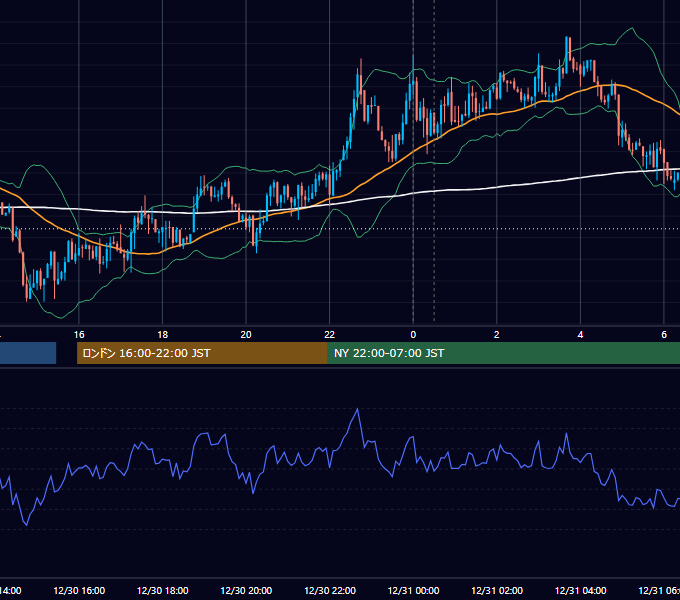
Task: Click the 16 hour axis label
Action: 79,335
